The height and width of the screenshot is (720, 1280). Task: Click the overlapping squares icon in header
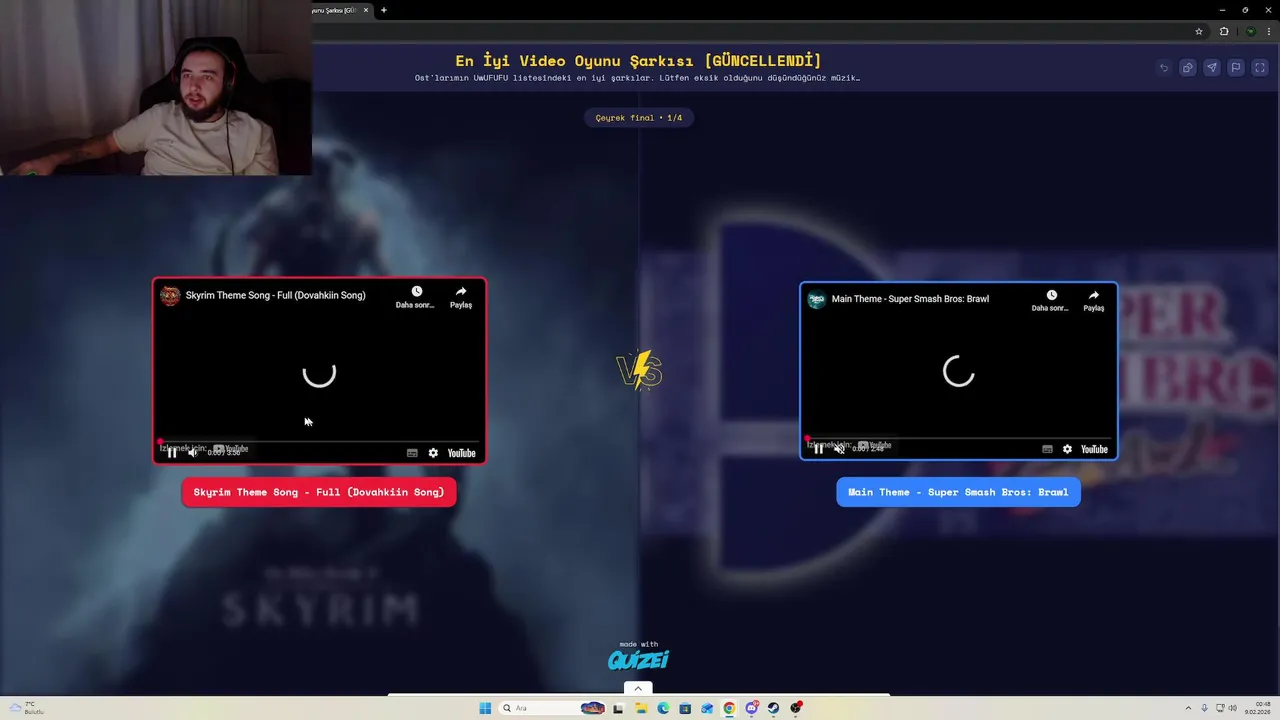(x=1187, y=68)
